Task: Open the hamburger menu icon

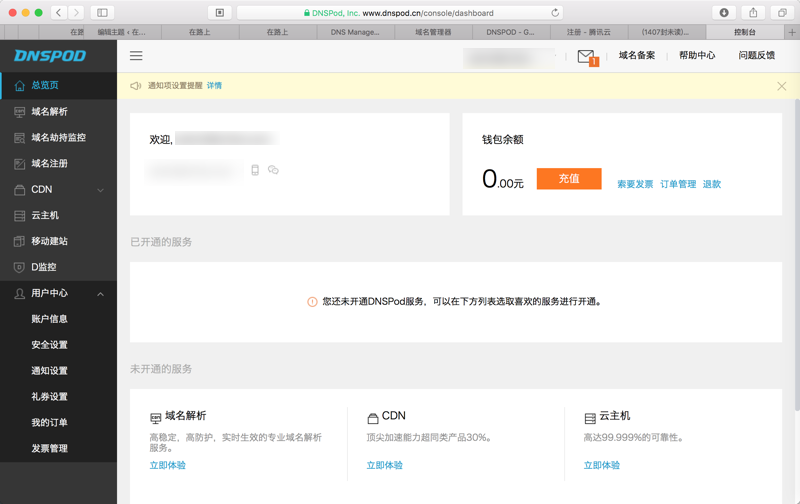Action: [136, 56]
